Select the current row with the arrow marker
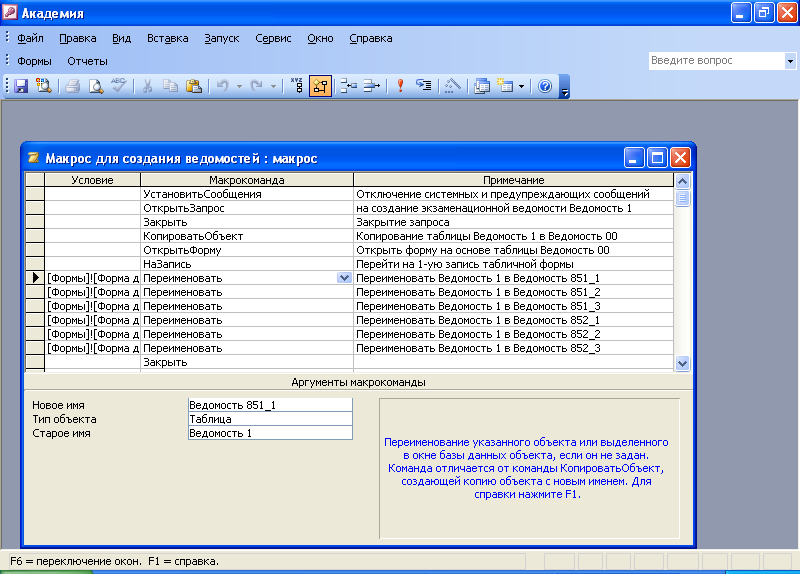The height and width of the screenshot is (574, 800). point(35,278)
